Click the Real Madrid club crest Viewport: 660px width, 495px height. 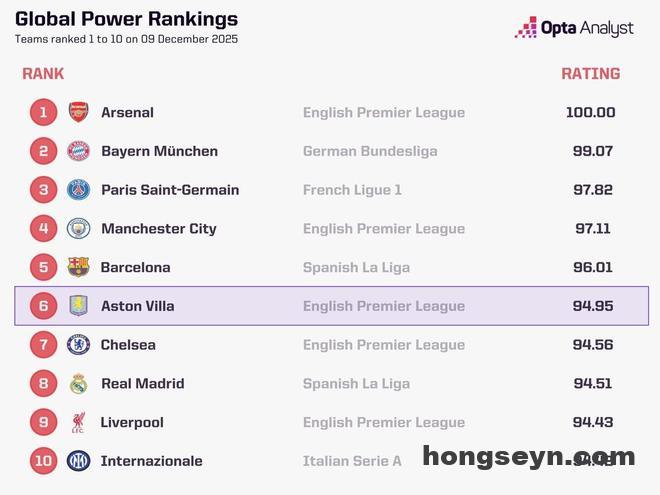tap(78, 383)
